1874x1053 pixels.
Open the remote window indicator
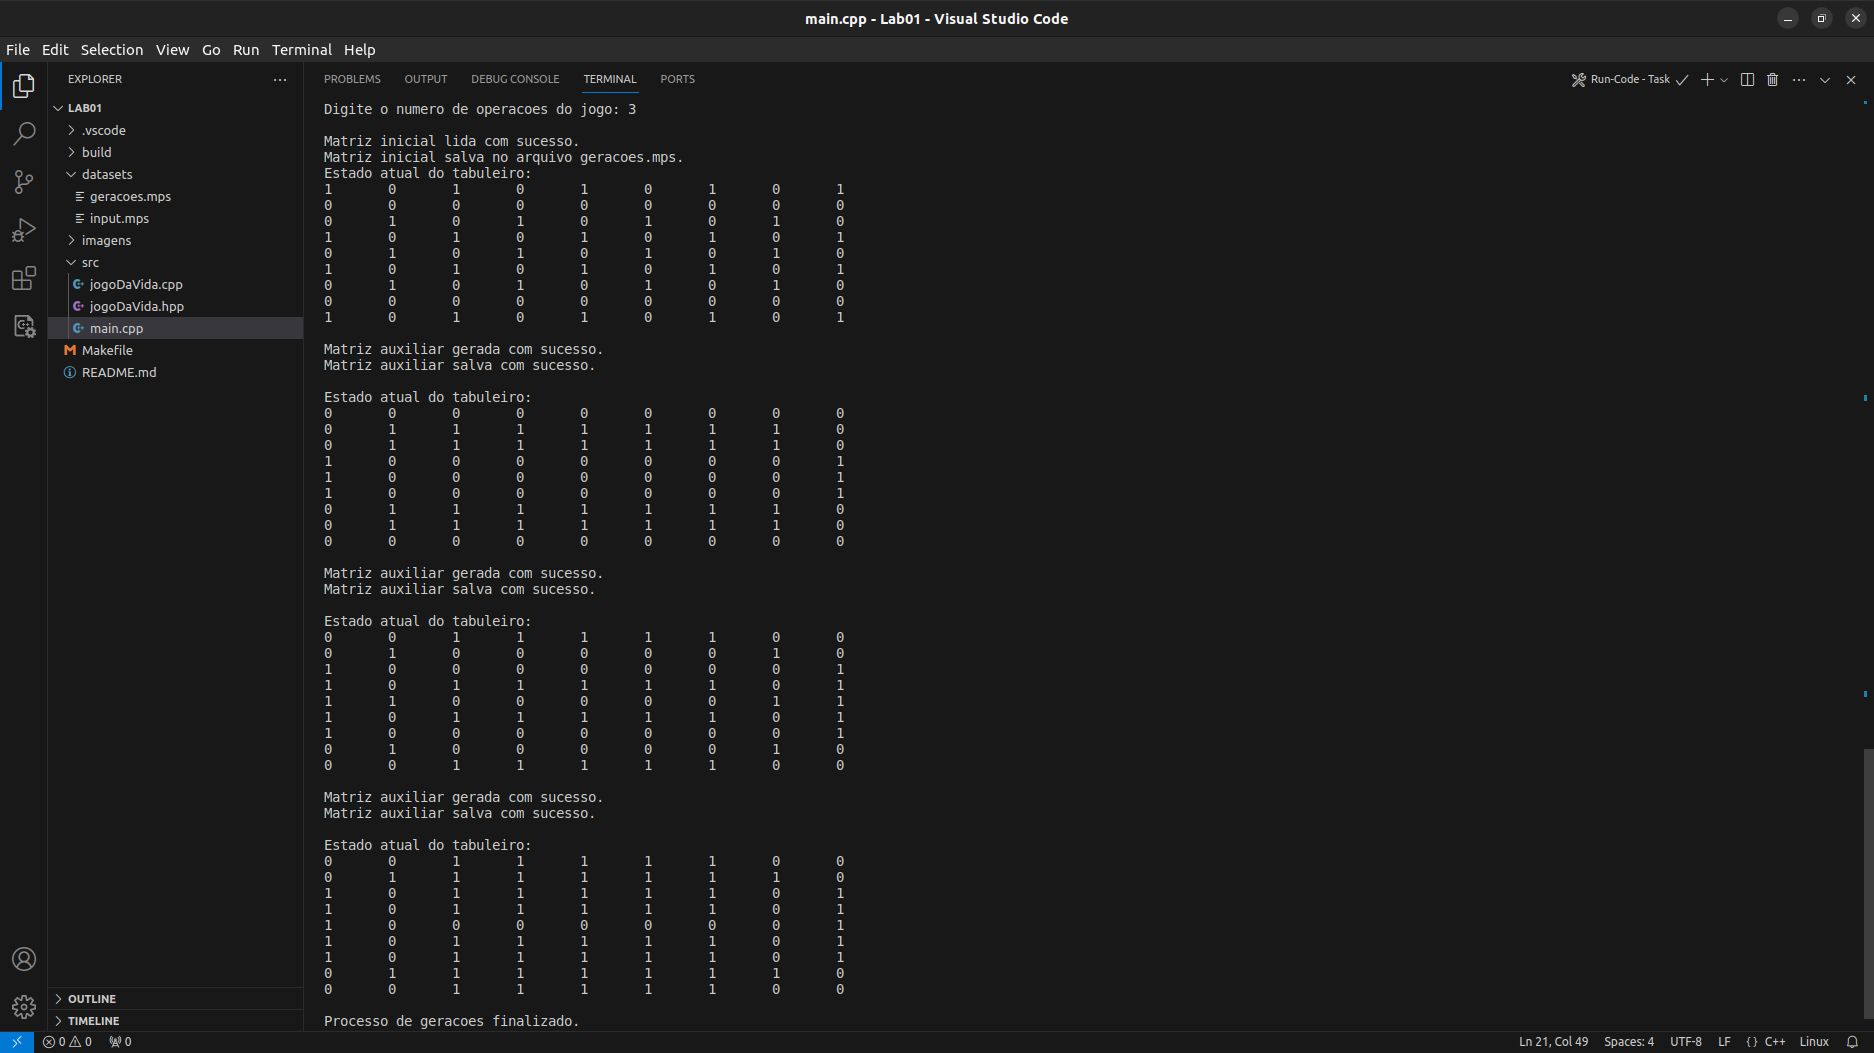tap(17, 1041)
